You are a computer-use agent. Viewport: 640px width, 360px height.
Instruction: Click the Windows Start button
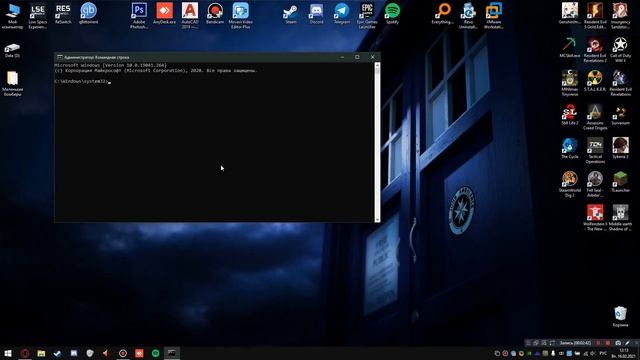click(8, 353)
